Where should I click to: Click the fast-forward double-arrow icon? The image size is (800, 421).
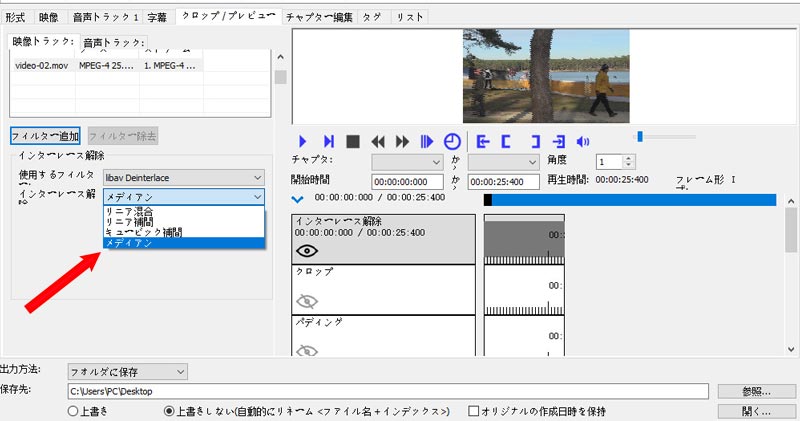(403, 141)
